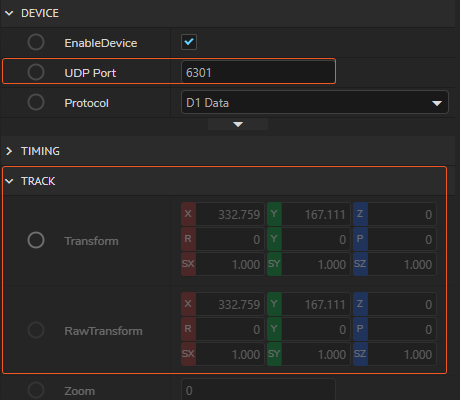Click the Transform SX scale field
This screenshot has width=460, height=400.
tap(230, 264)
